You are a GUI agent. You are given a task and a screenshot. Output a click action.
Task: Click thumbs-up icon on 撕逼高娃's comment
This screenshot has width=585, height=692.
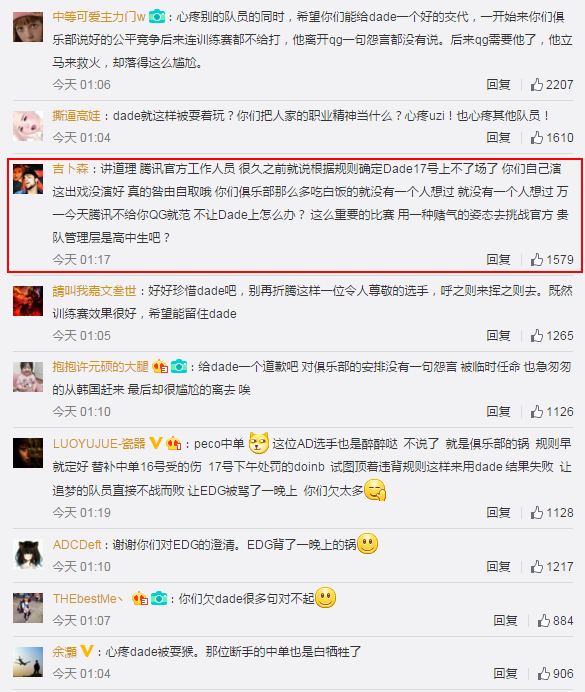coord(536,138)
